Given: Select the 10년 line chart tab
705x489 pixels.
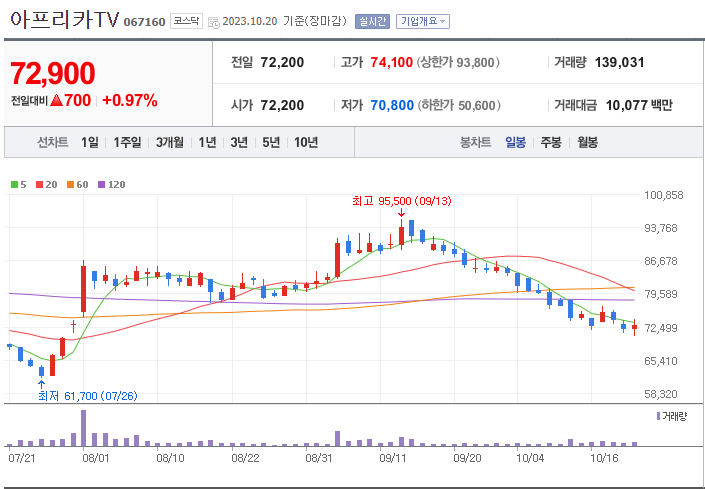Looking at the screenshot, I should 306,142.
